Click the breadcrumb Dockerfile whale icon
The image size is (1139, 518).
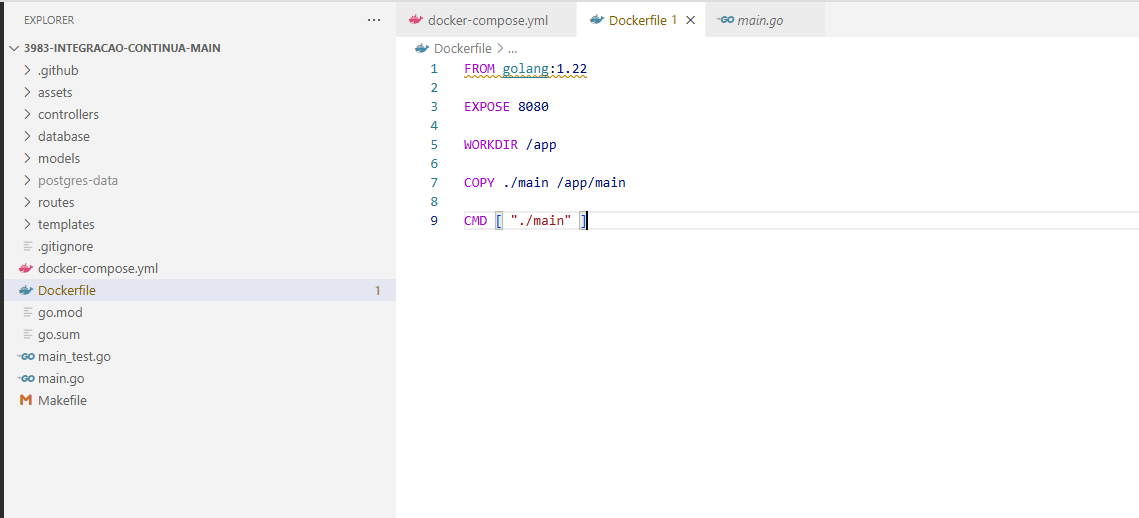(x=421, y=49)
